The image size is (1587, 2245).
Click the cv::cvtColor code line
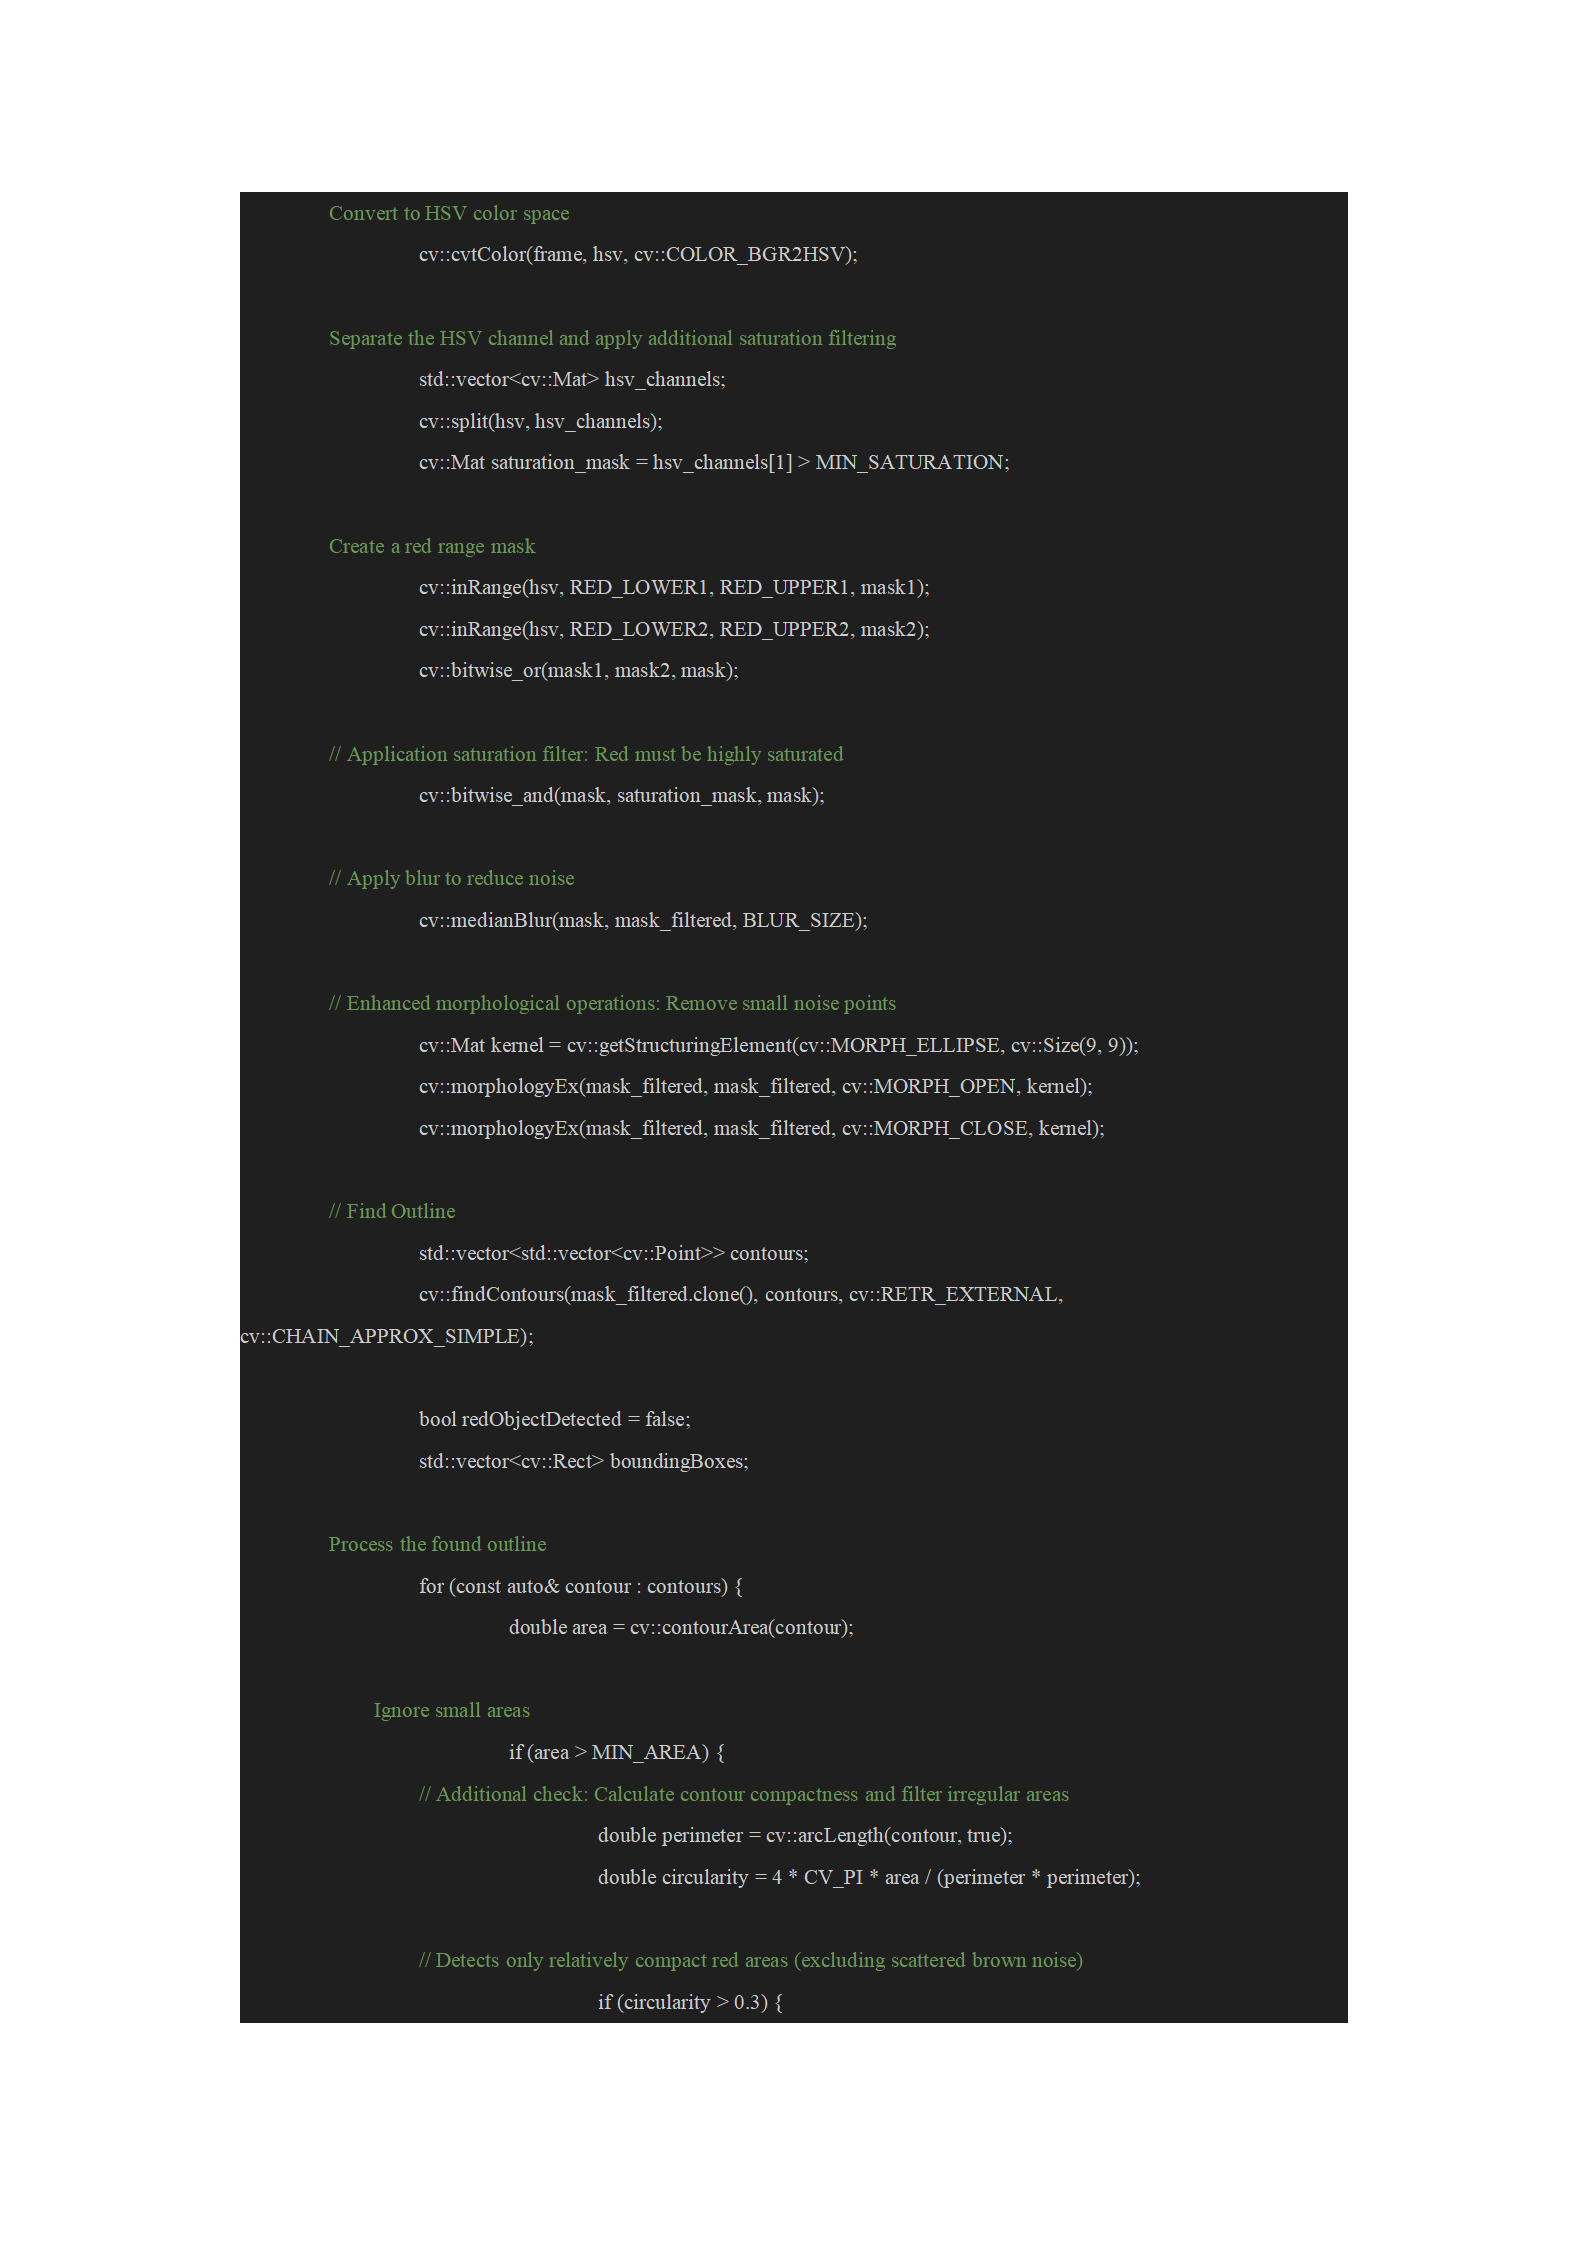click(638, 254)
